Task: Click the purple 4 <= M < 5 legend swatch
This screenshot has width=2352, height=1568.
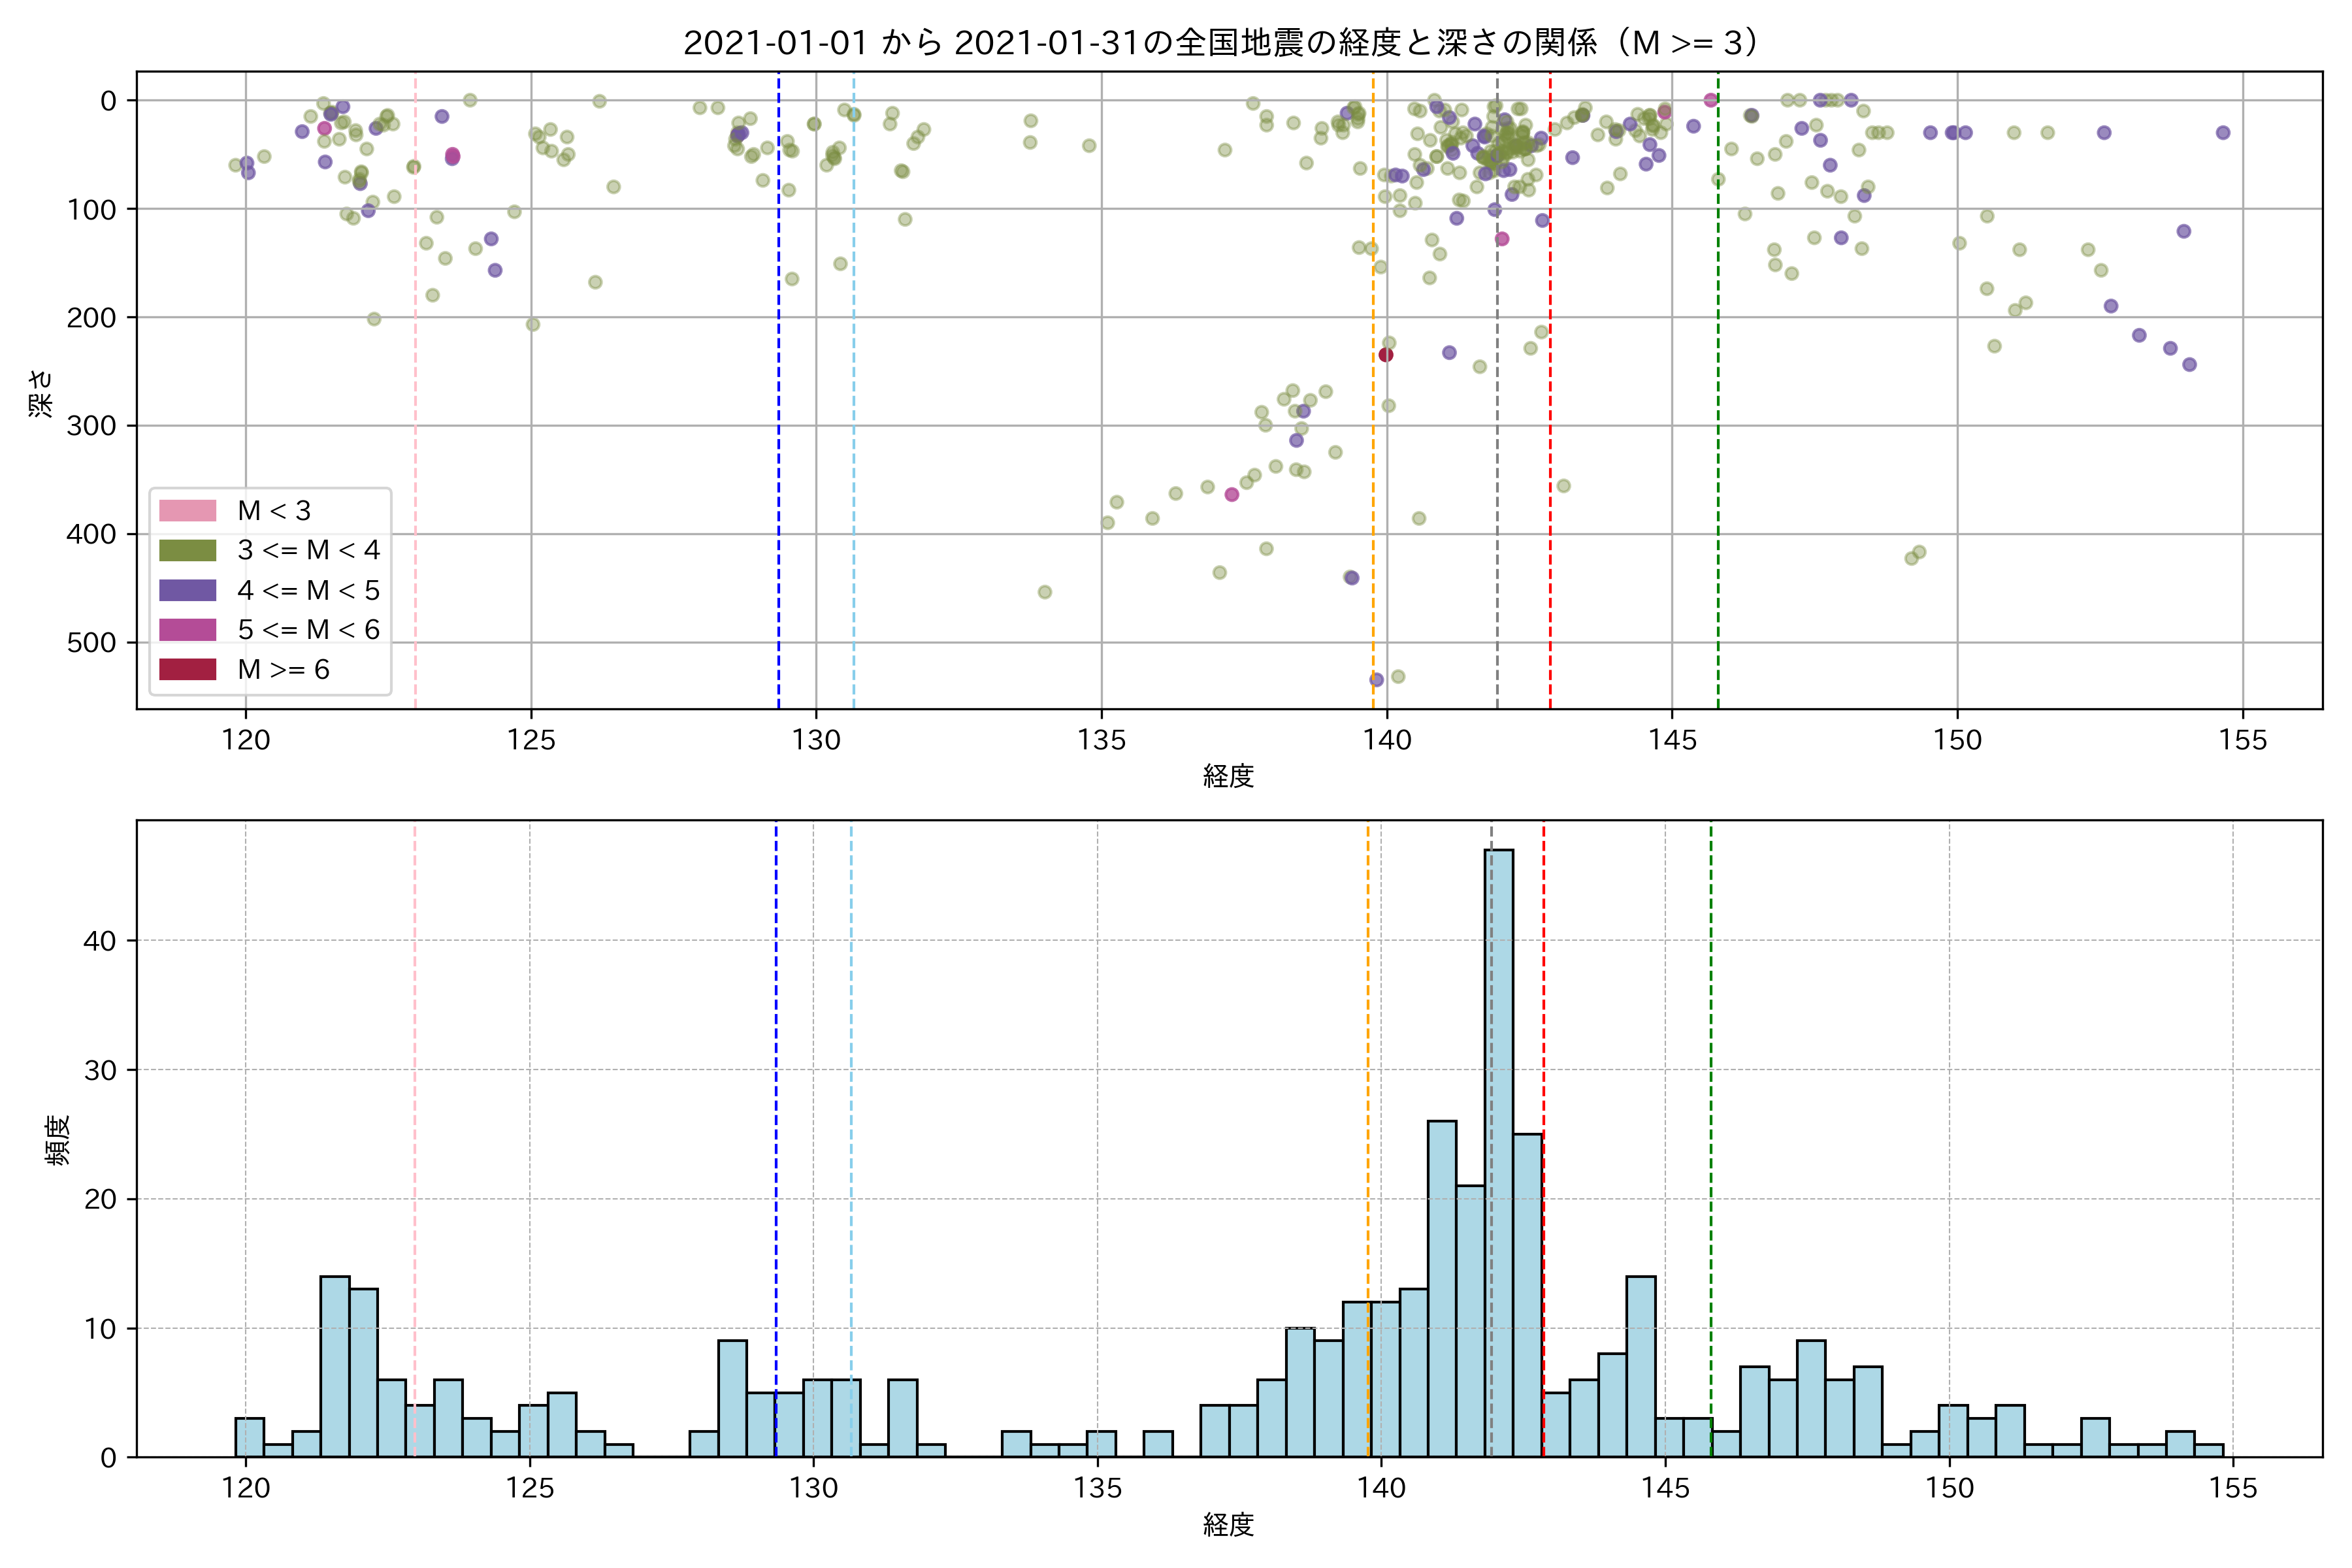Action: click(187, 590)
